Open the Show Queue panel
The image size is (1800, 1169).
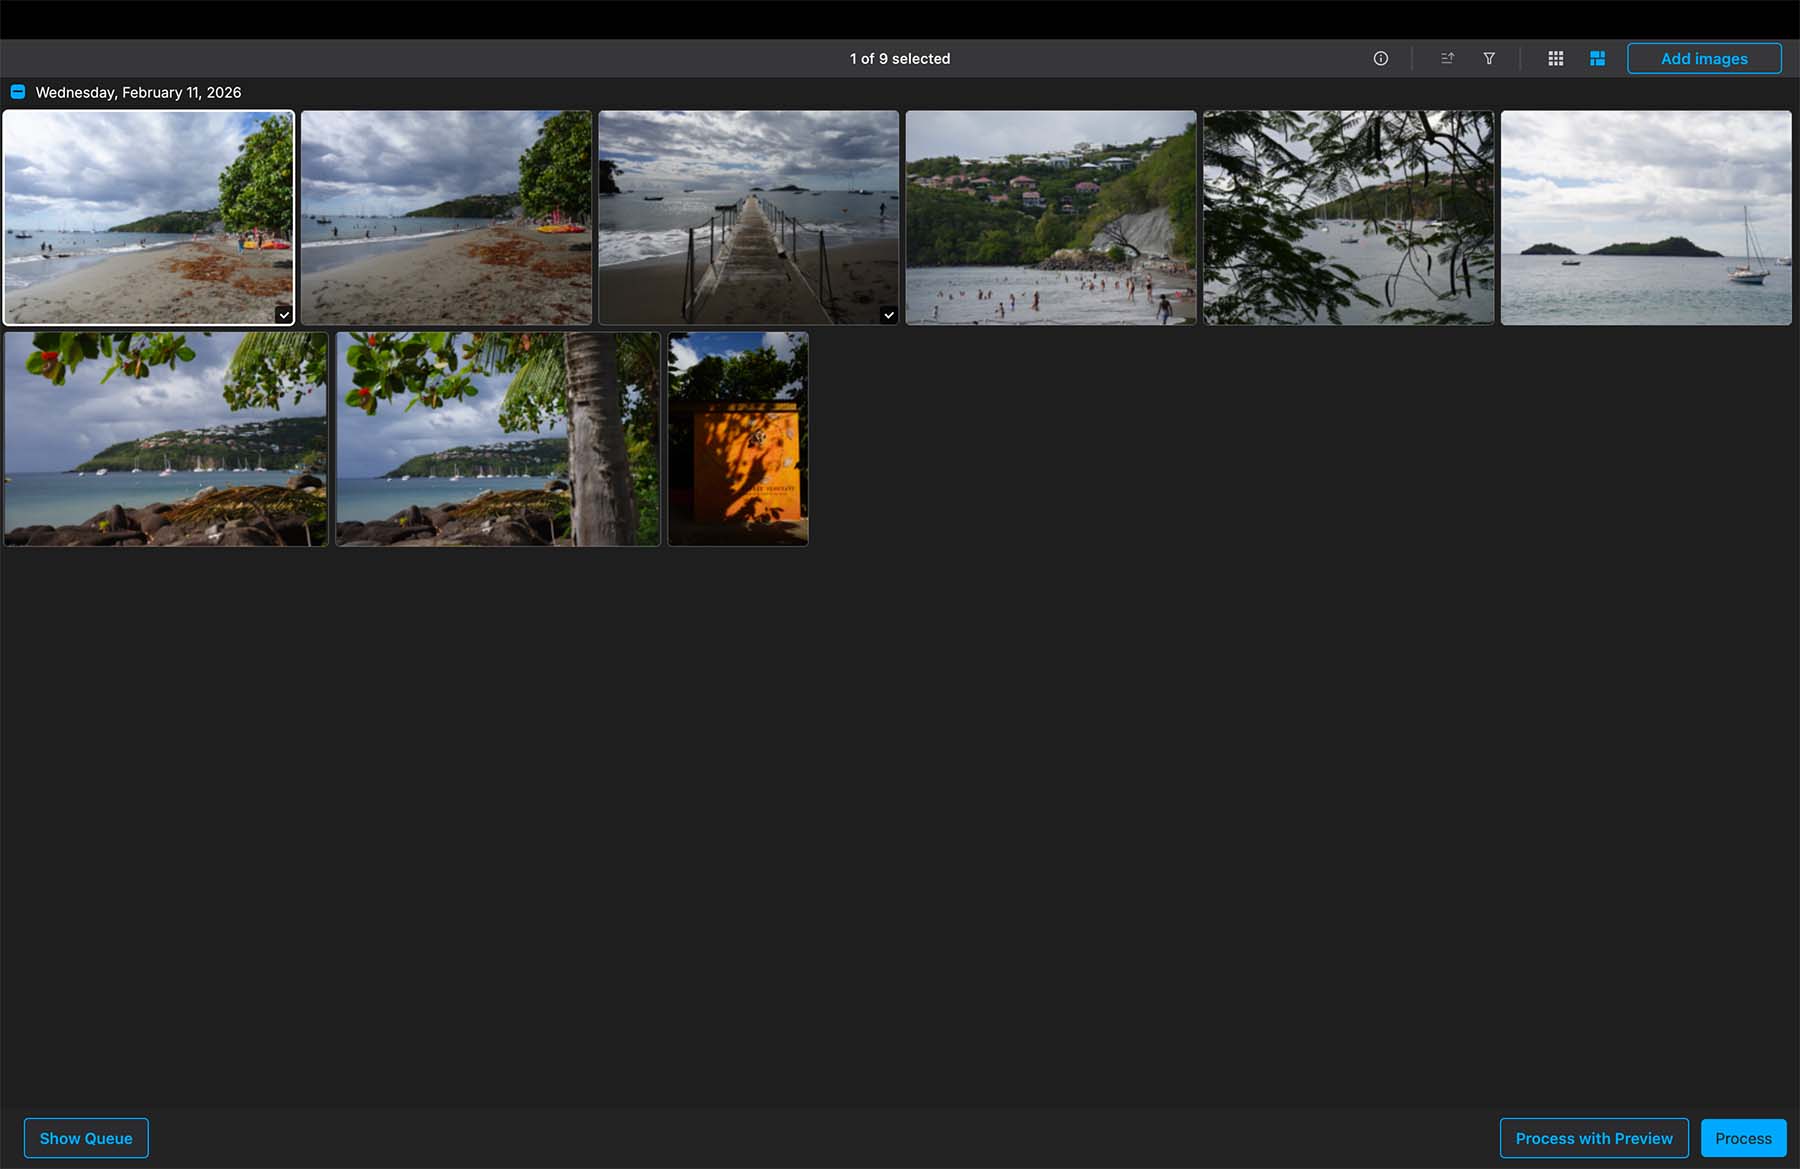(x=86, y=1138)
